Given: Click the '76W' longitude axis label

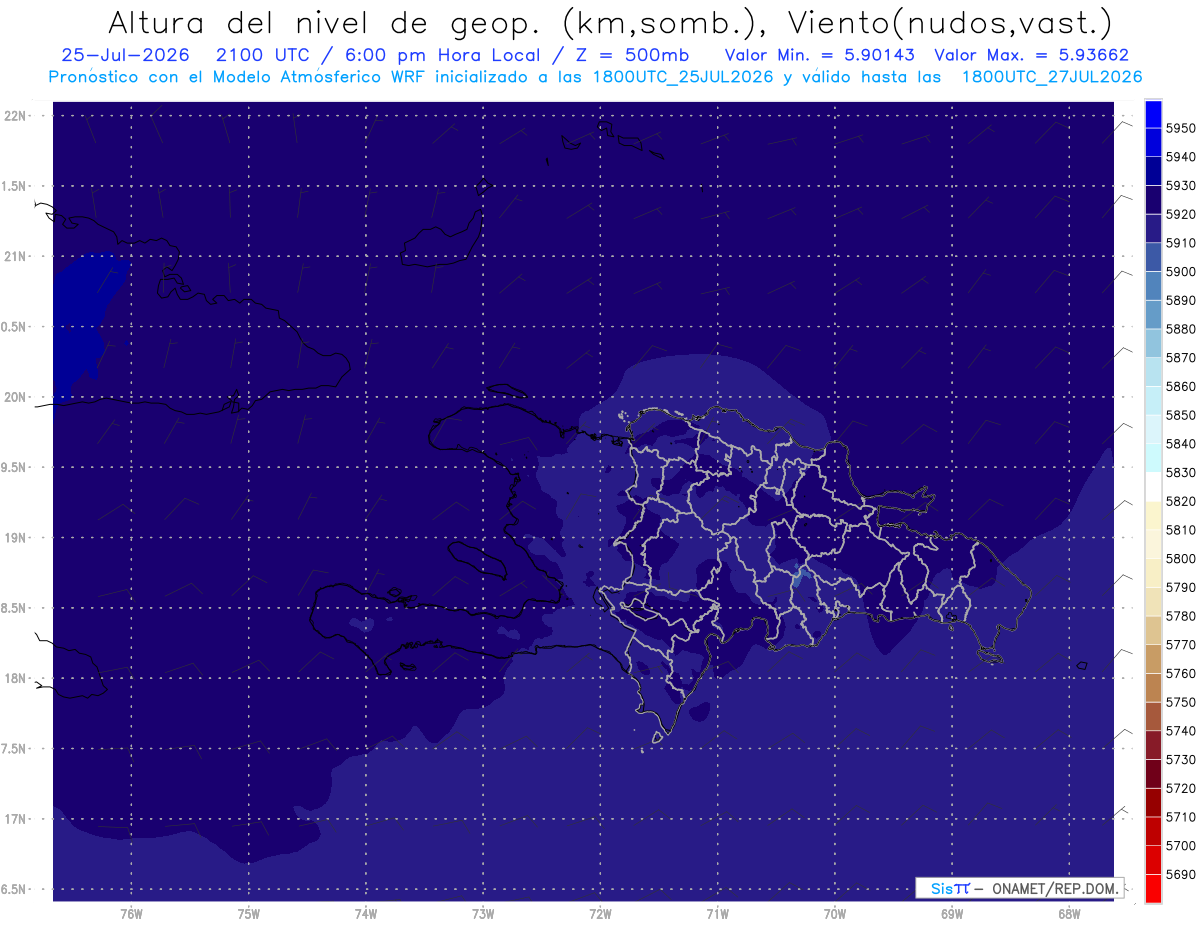Looking at the screenshot, I should (131, 914).
